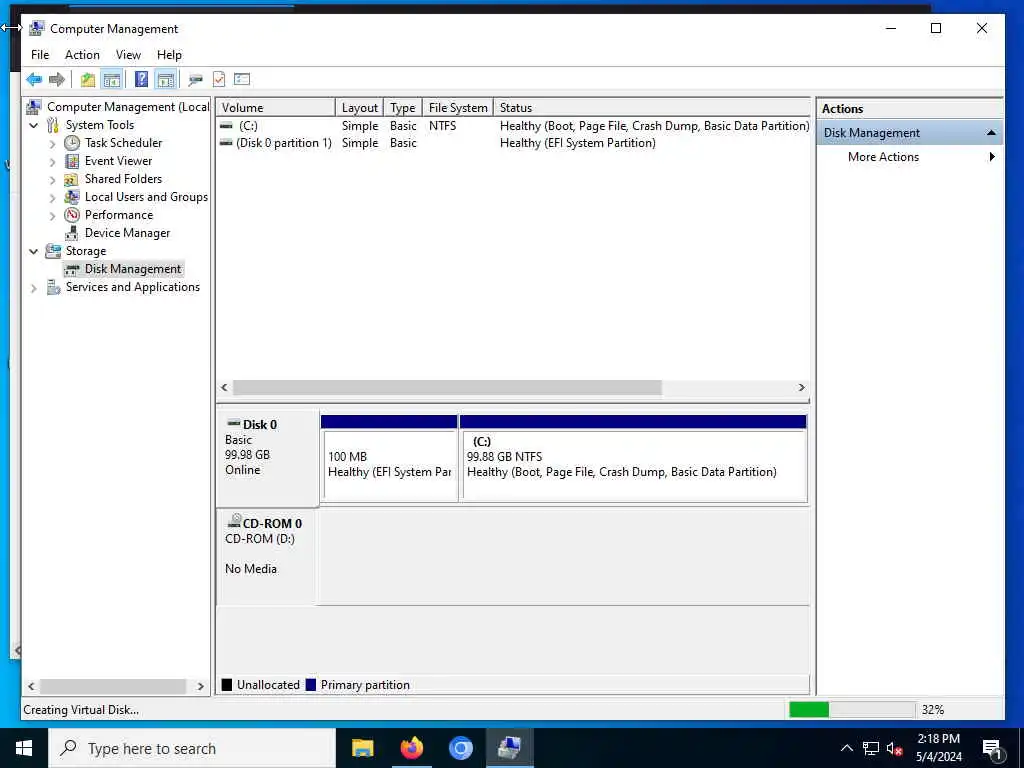Open File Explorer from the taskbar
1024x768 pixels.
(362, 748)
